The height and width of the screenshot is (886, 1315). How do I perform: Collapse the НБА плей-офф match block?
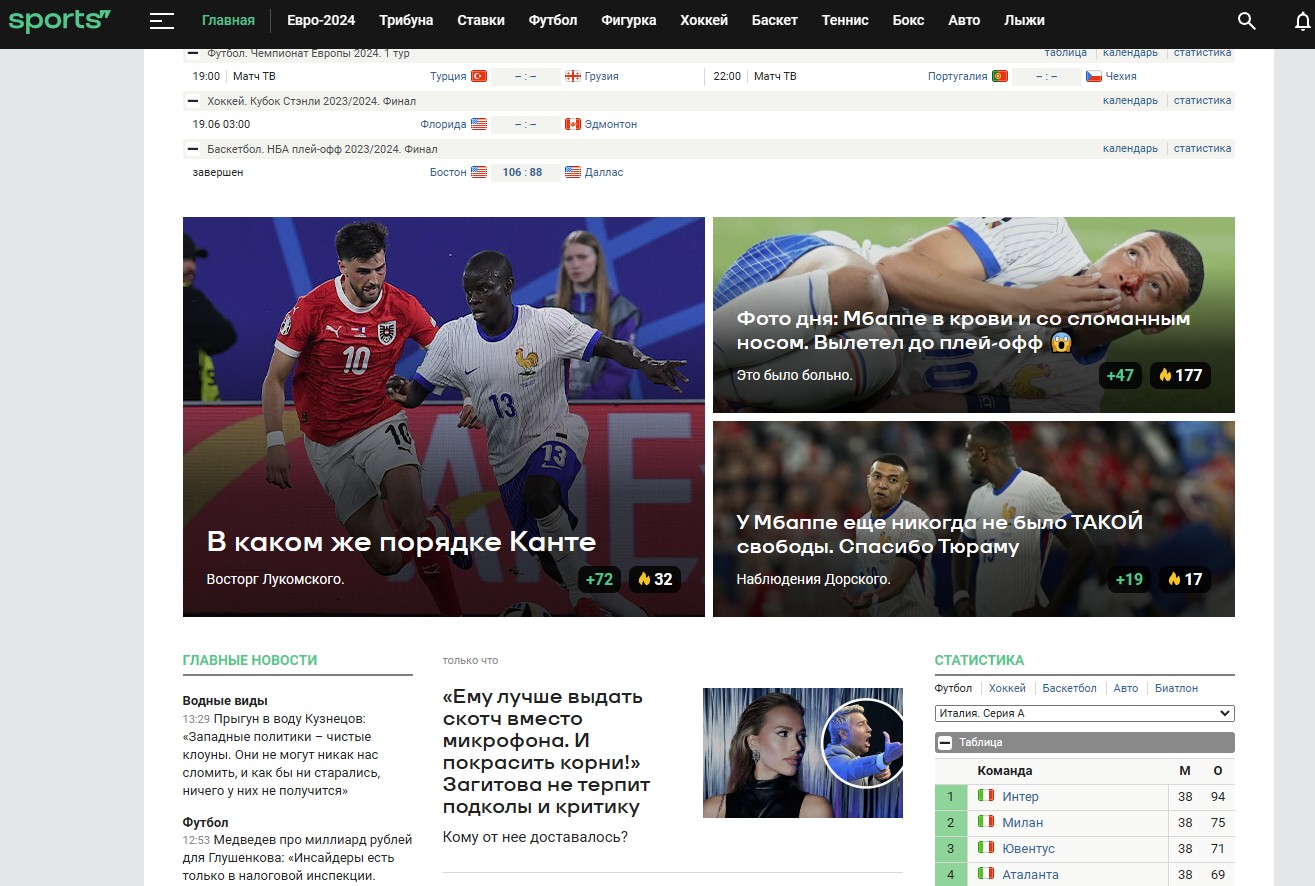click(193, 149)
